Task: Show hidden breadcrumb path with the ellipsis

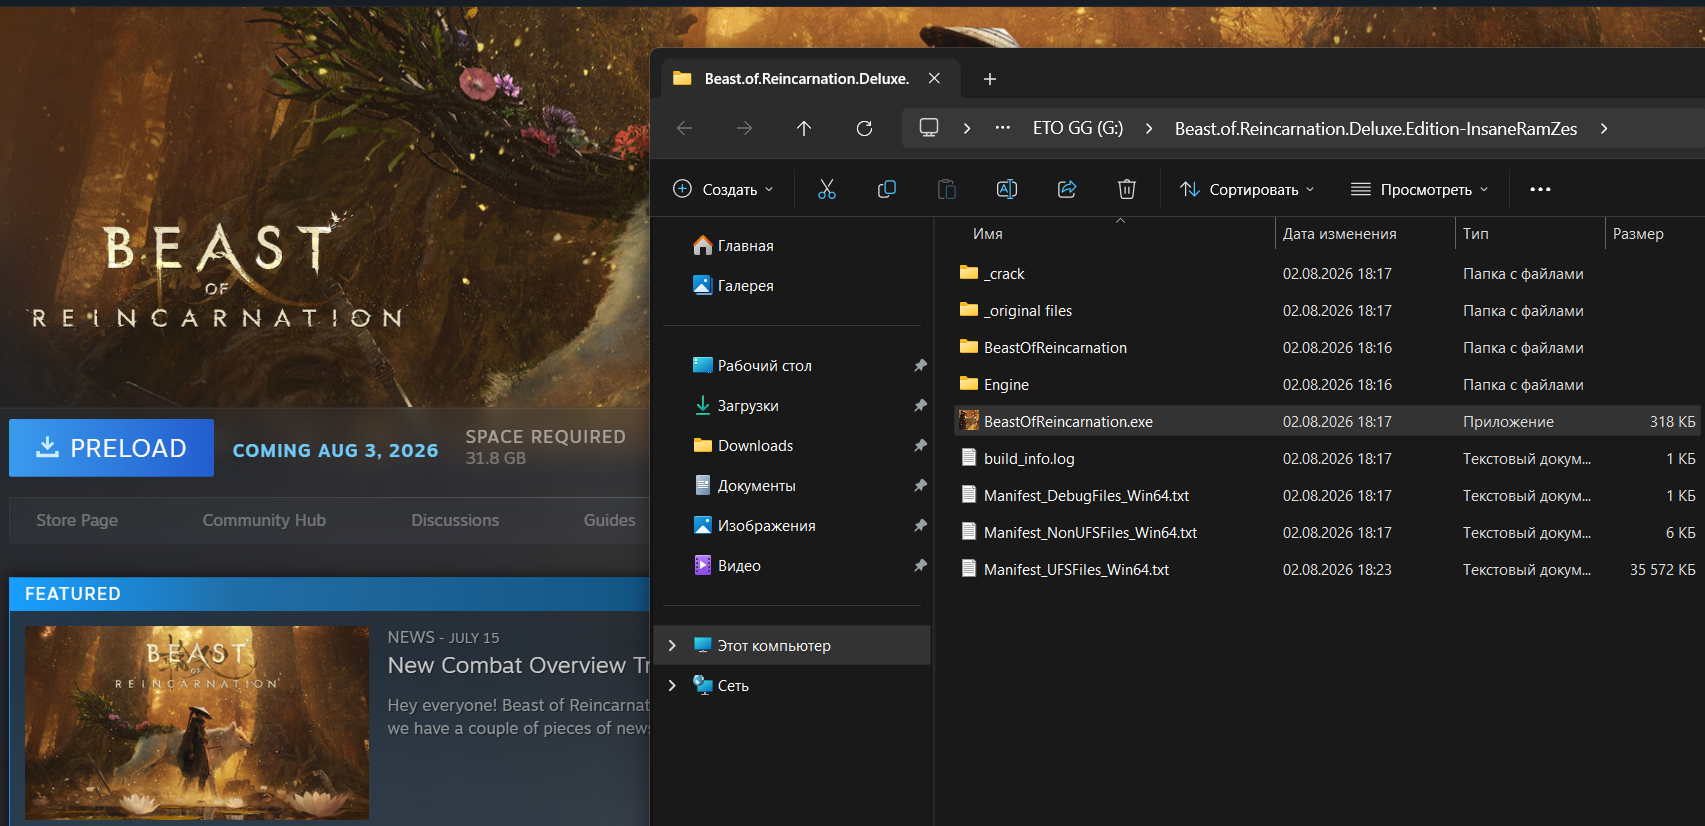Action: click(1002, 128)
